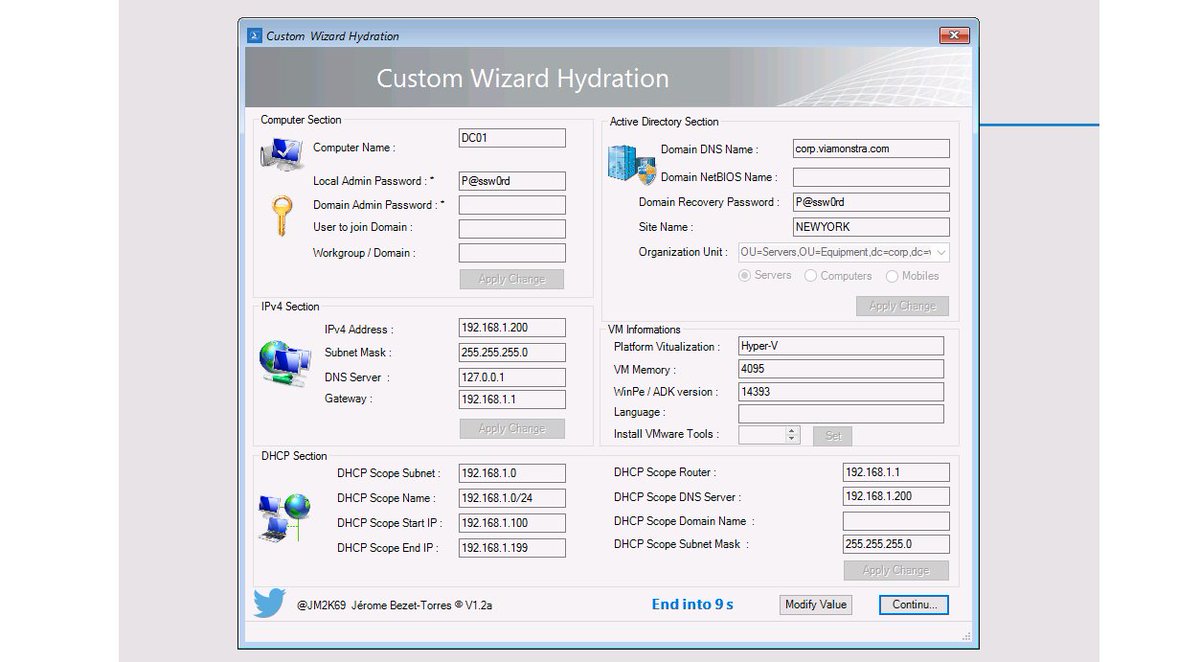Screen dimensions: 1200x662
Task: Close the Custom Wizard Hydration window
Action: (954, 36)
